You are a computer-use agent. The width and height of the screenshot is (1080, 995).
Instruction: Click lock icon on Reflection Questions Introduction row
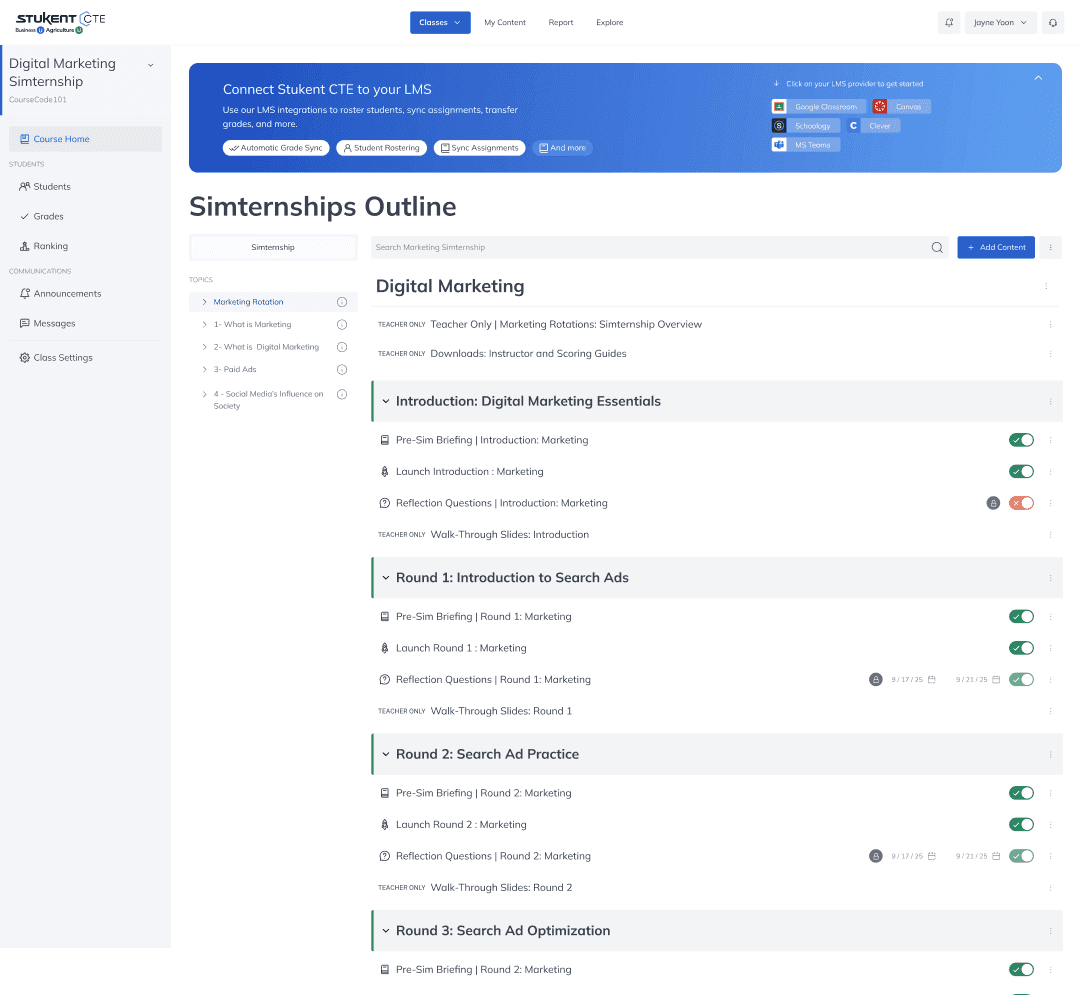(993, 503)
